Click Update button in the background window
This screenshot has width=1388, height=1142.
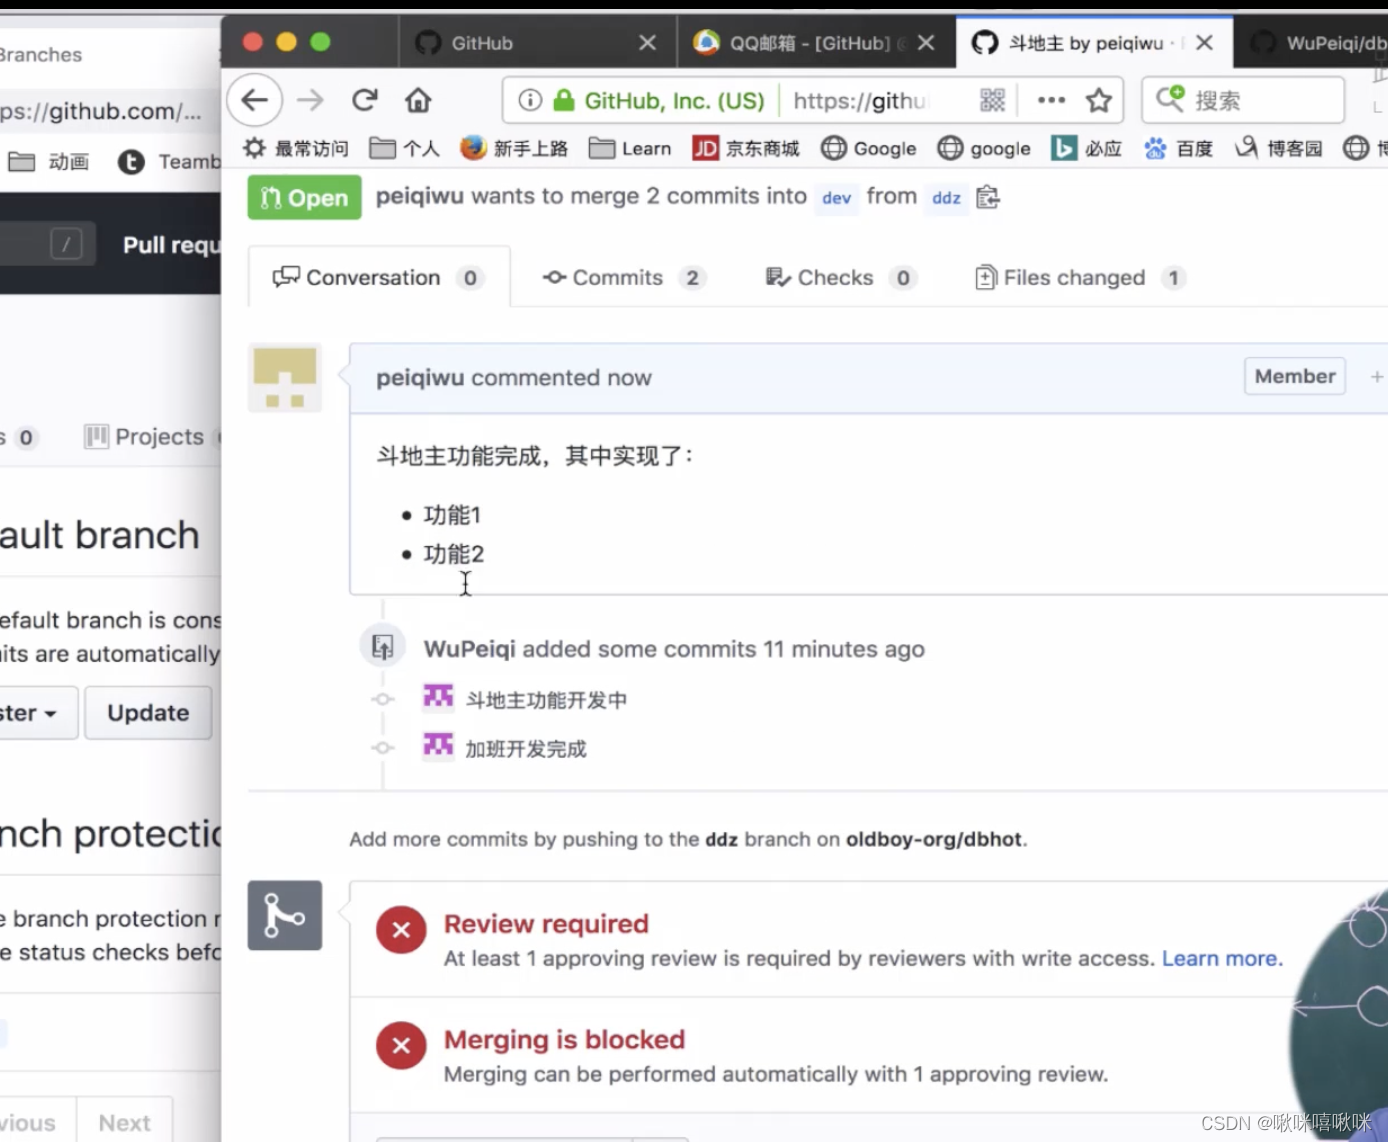pyautogui.click(x=148, y=712)
